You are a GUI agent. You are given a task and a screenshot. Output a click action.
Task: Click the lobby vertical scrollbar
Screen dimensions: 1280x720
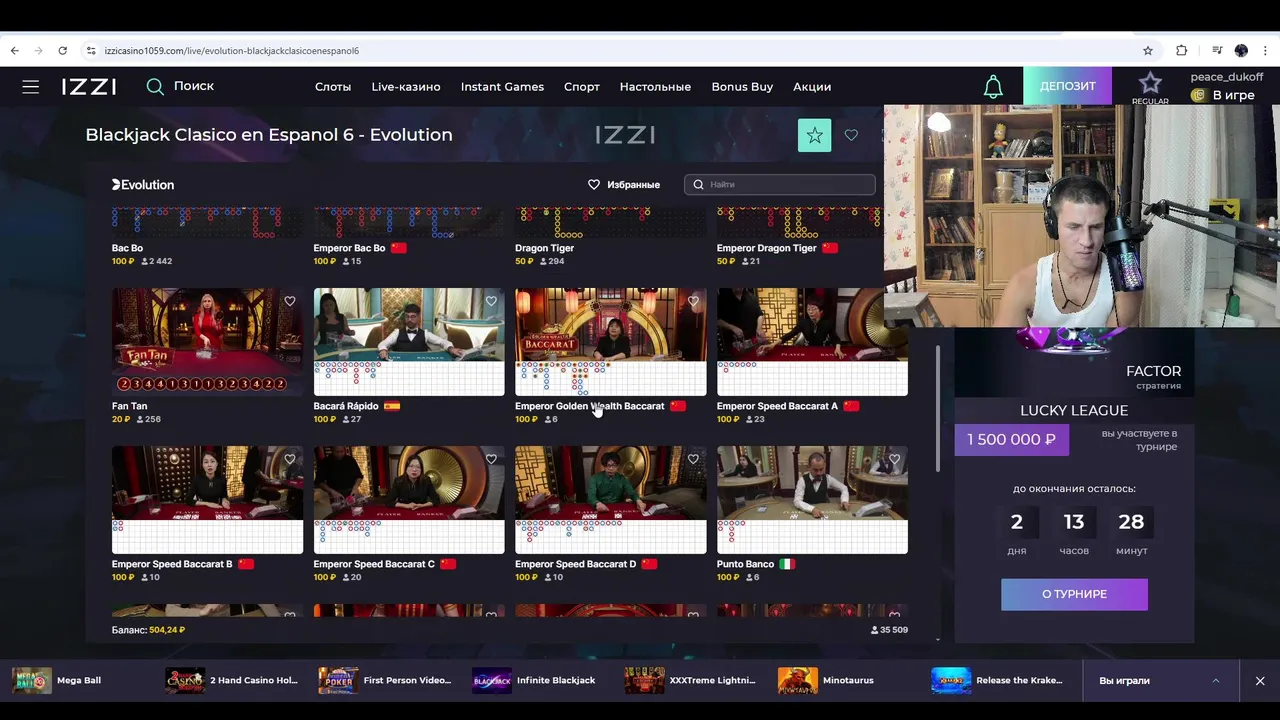tap(937, 408)
